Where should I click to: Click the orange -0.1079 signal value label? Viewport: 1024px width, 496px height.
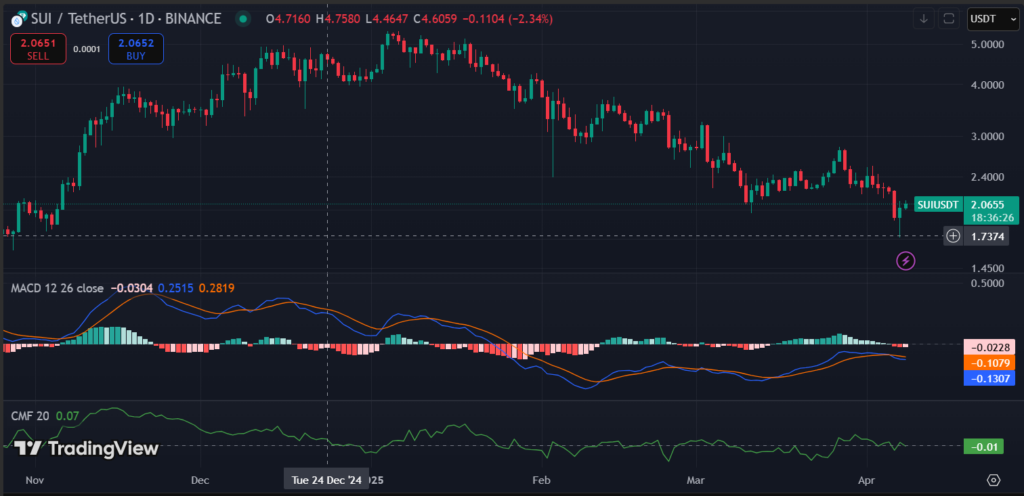(x=989, y=362)
